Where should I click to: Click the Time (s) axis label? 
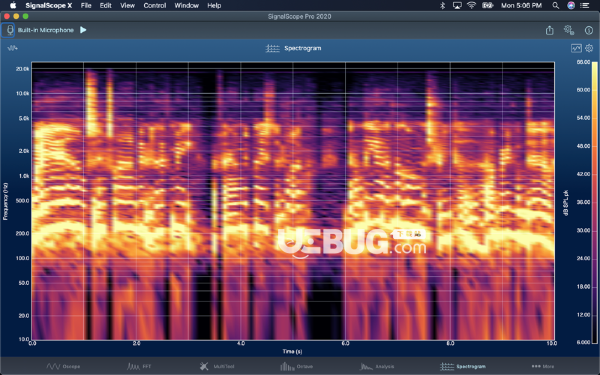pos(292,351)
